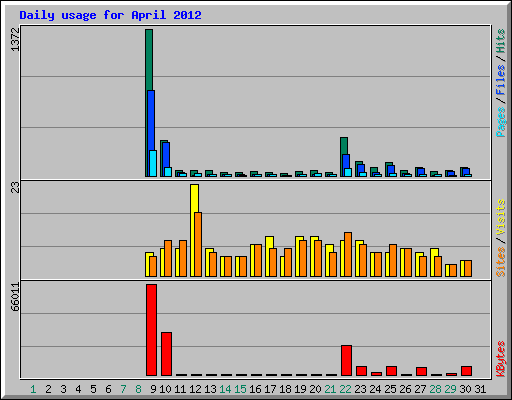
Task: Click day 10 on the x-axis
Action: 165,389
